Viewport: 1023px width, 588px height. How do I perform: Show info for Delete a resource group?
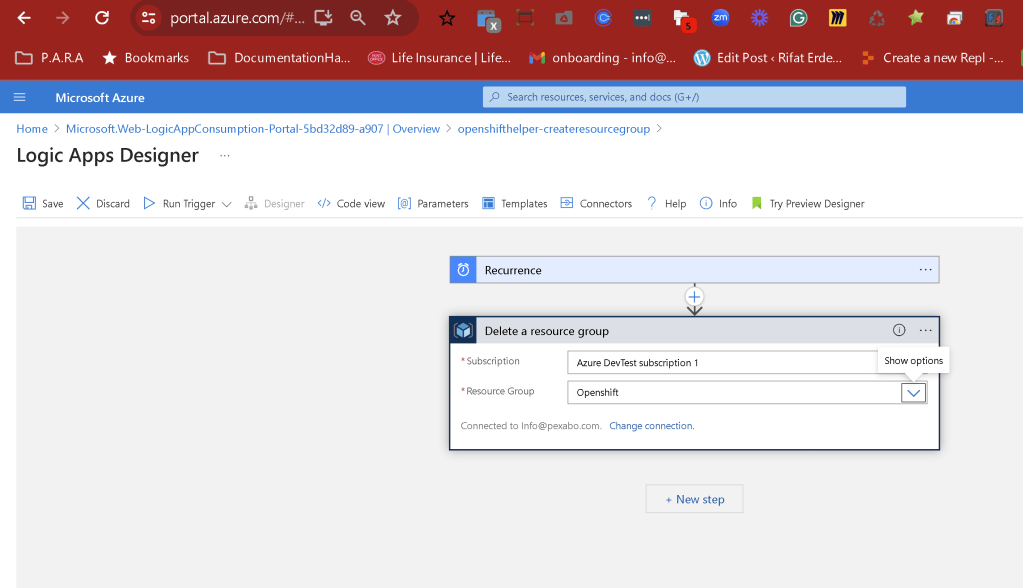899,330
